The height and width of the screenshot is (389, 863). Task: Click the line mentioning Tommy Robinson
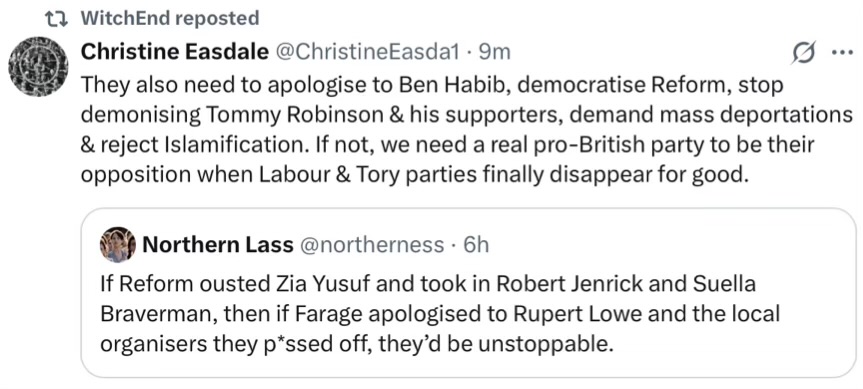tap(466, 115)
